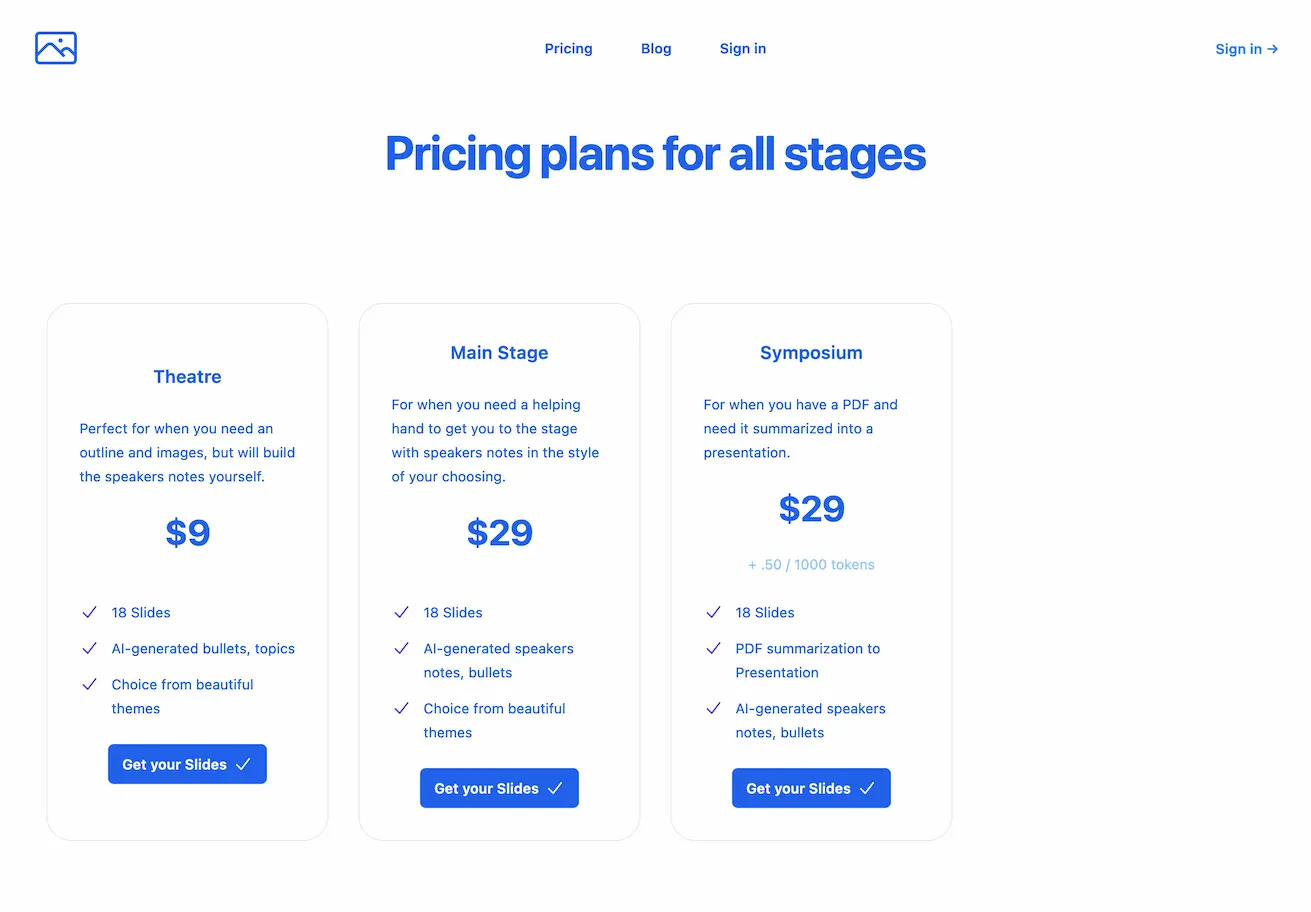Screen dimensions: 1311x912
Task: Click the Sign in link in the top right
Action: [1238, 48]
